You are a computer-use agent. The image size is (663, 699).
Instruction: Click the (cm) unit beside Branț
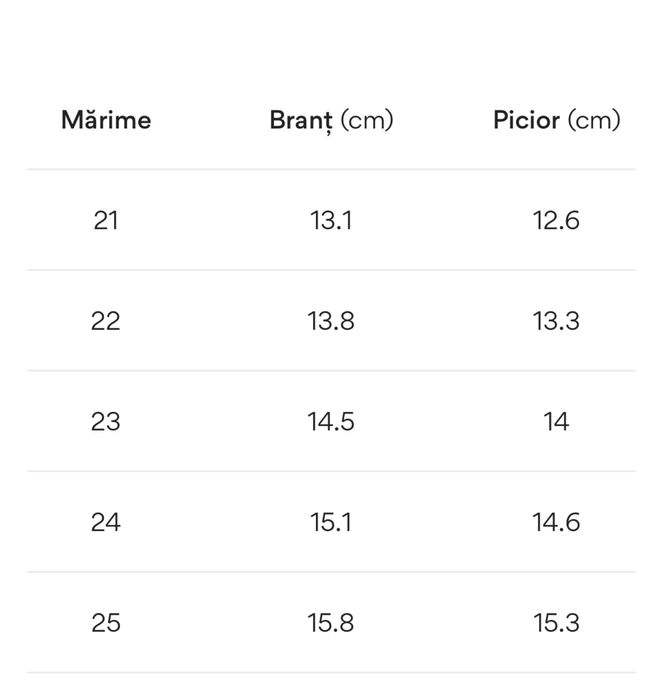click(367, 121)
